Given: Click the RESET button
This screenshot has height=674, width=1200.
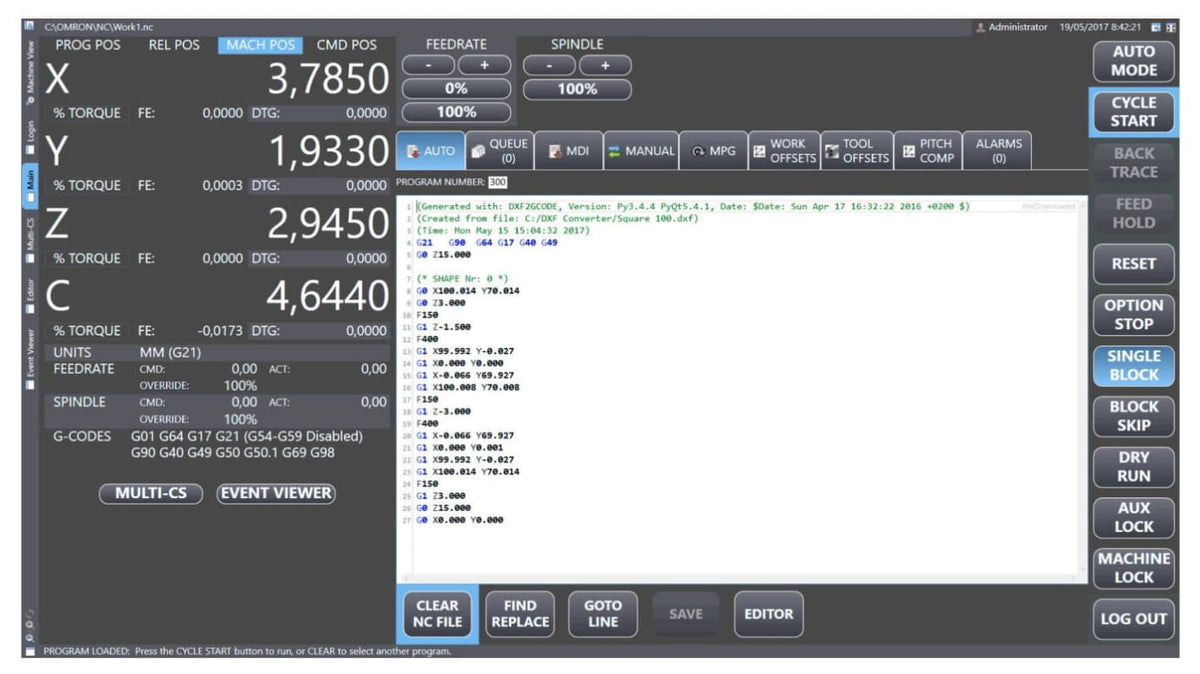Looking at the screenshot, I should [1133, 264].
